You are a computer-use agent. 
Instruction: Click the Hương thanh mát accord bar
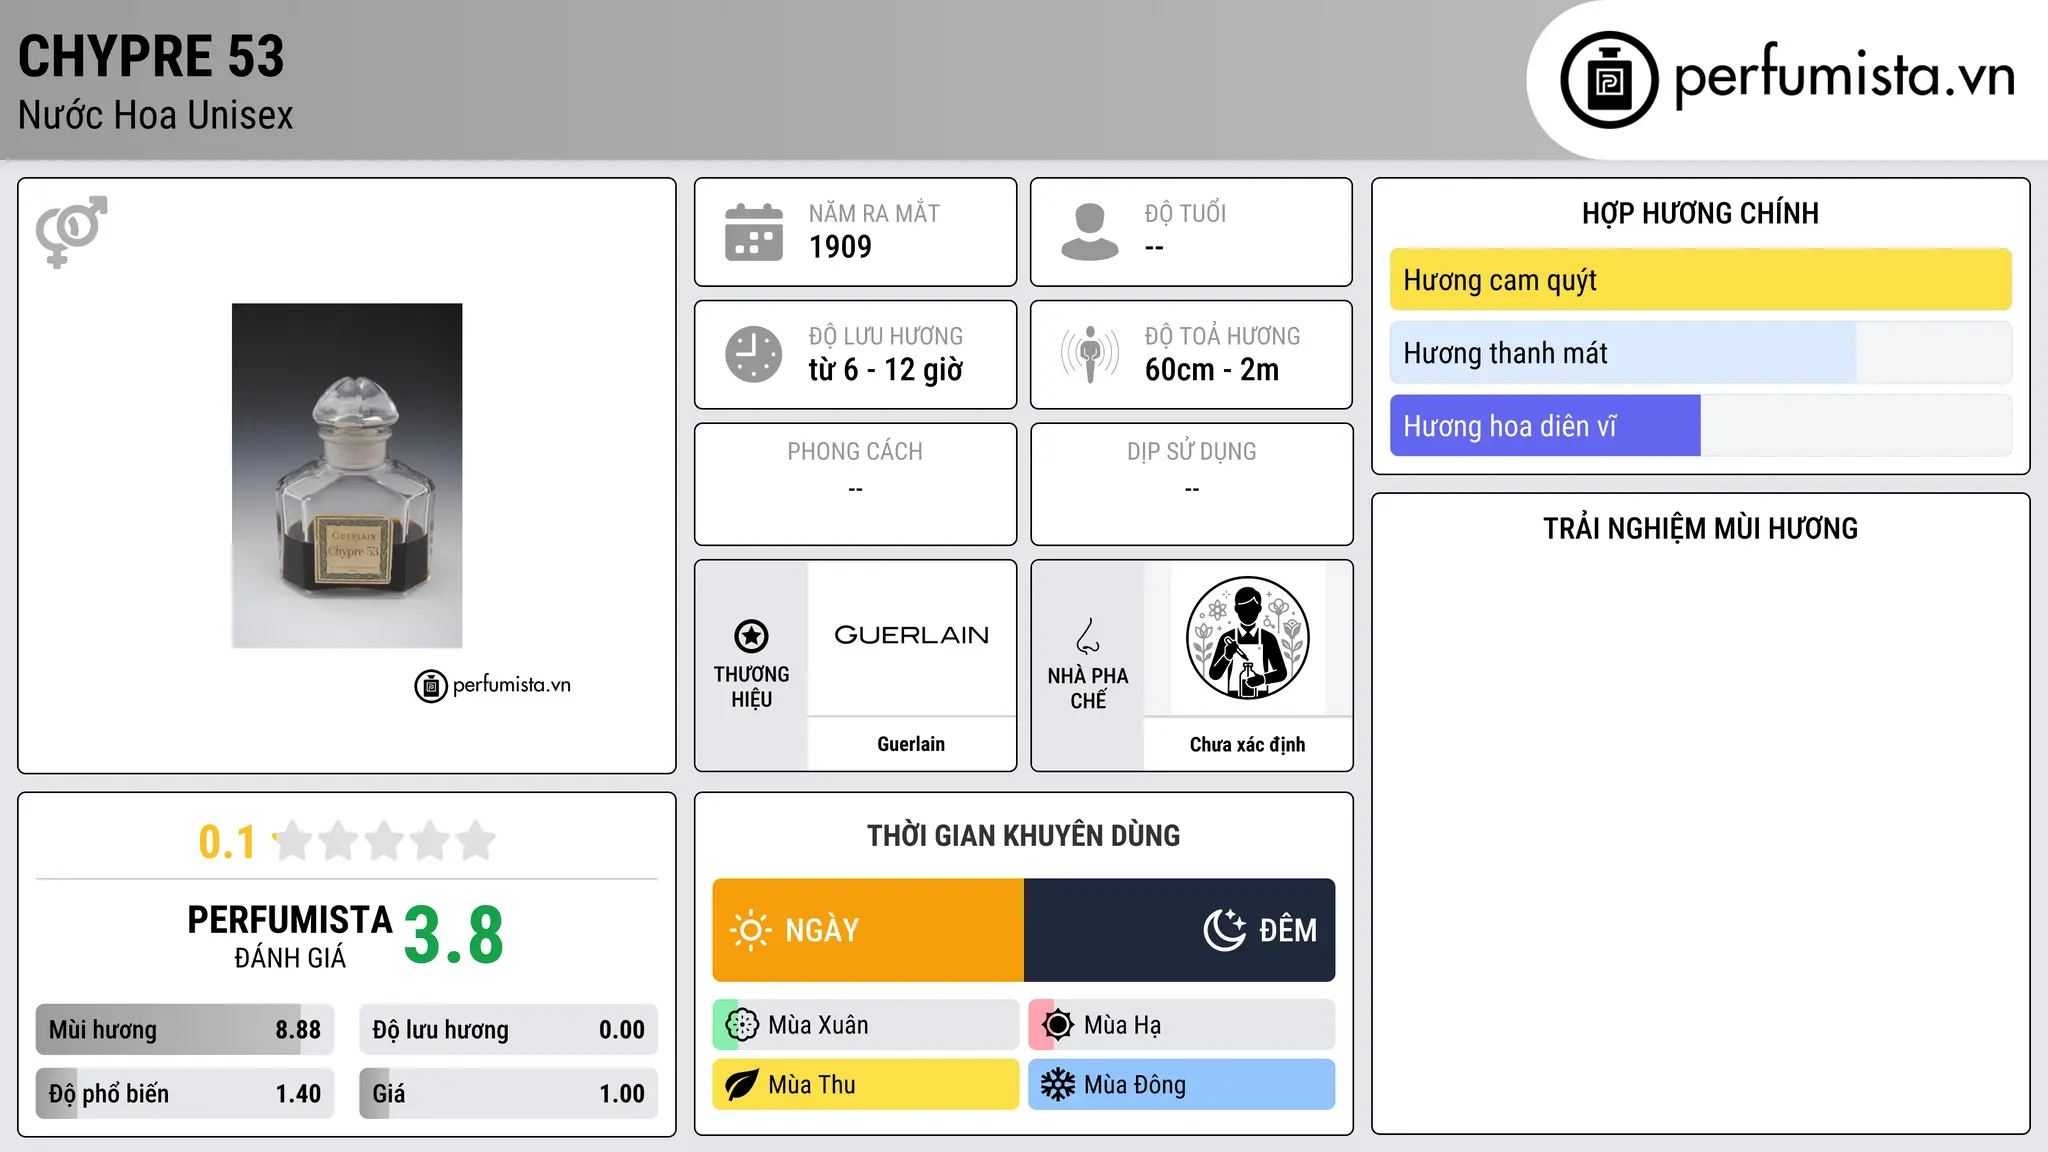[x=1701, y=353]
